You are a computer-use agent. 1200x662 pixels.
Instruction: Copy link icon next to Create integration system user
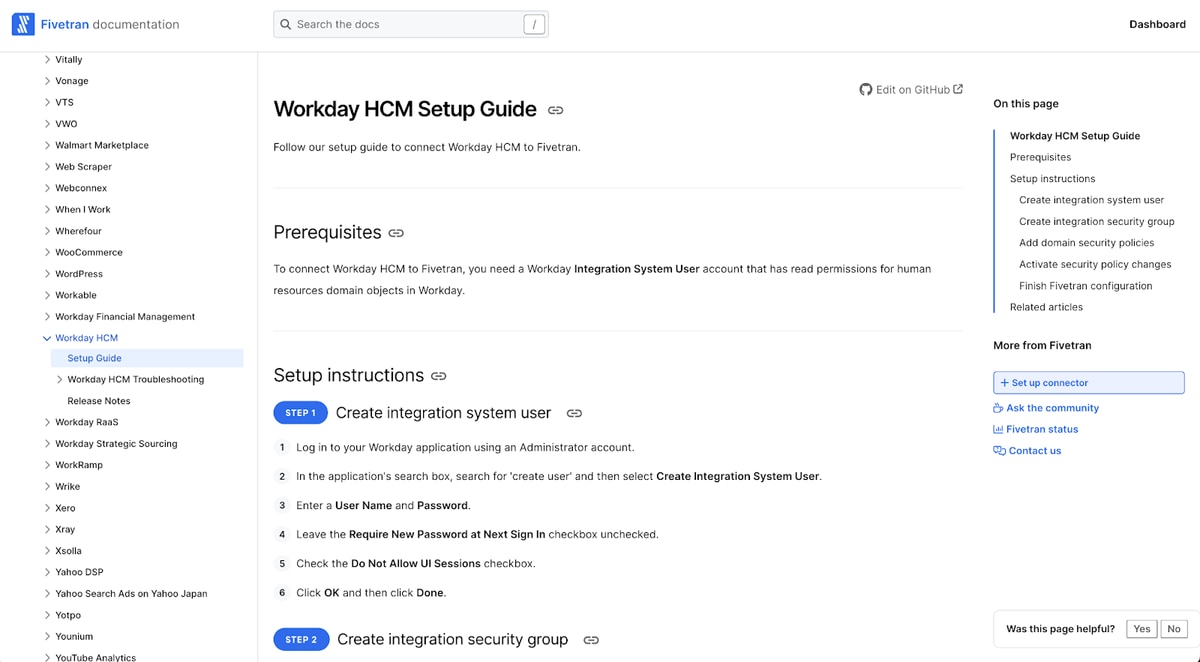574,413
